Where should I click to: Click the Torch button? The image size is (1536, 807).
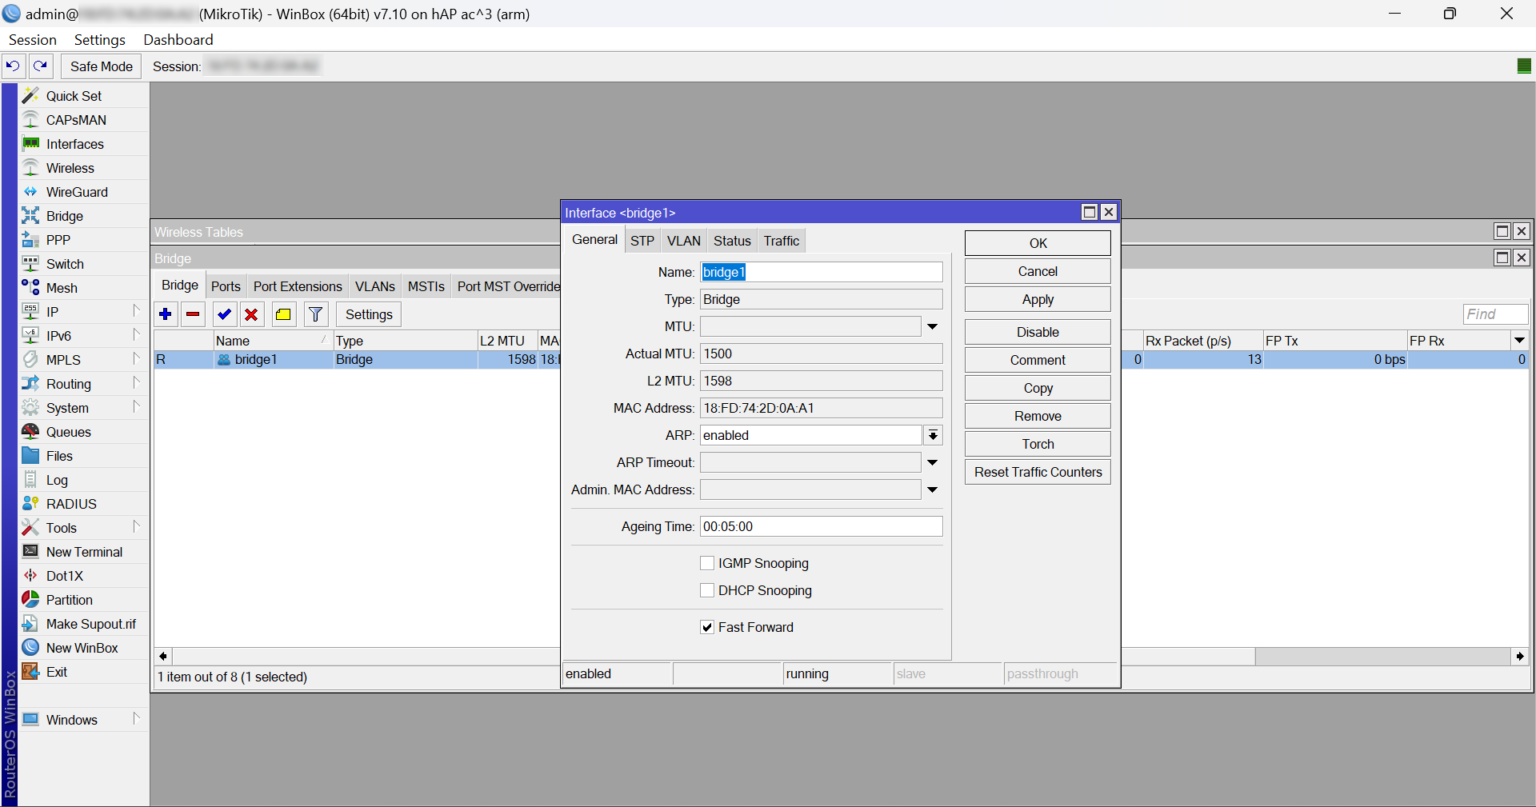[x=1037, y=443]
